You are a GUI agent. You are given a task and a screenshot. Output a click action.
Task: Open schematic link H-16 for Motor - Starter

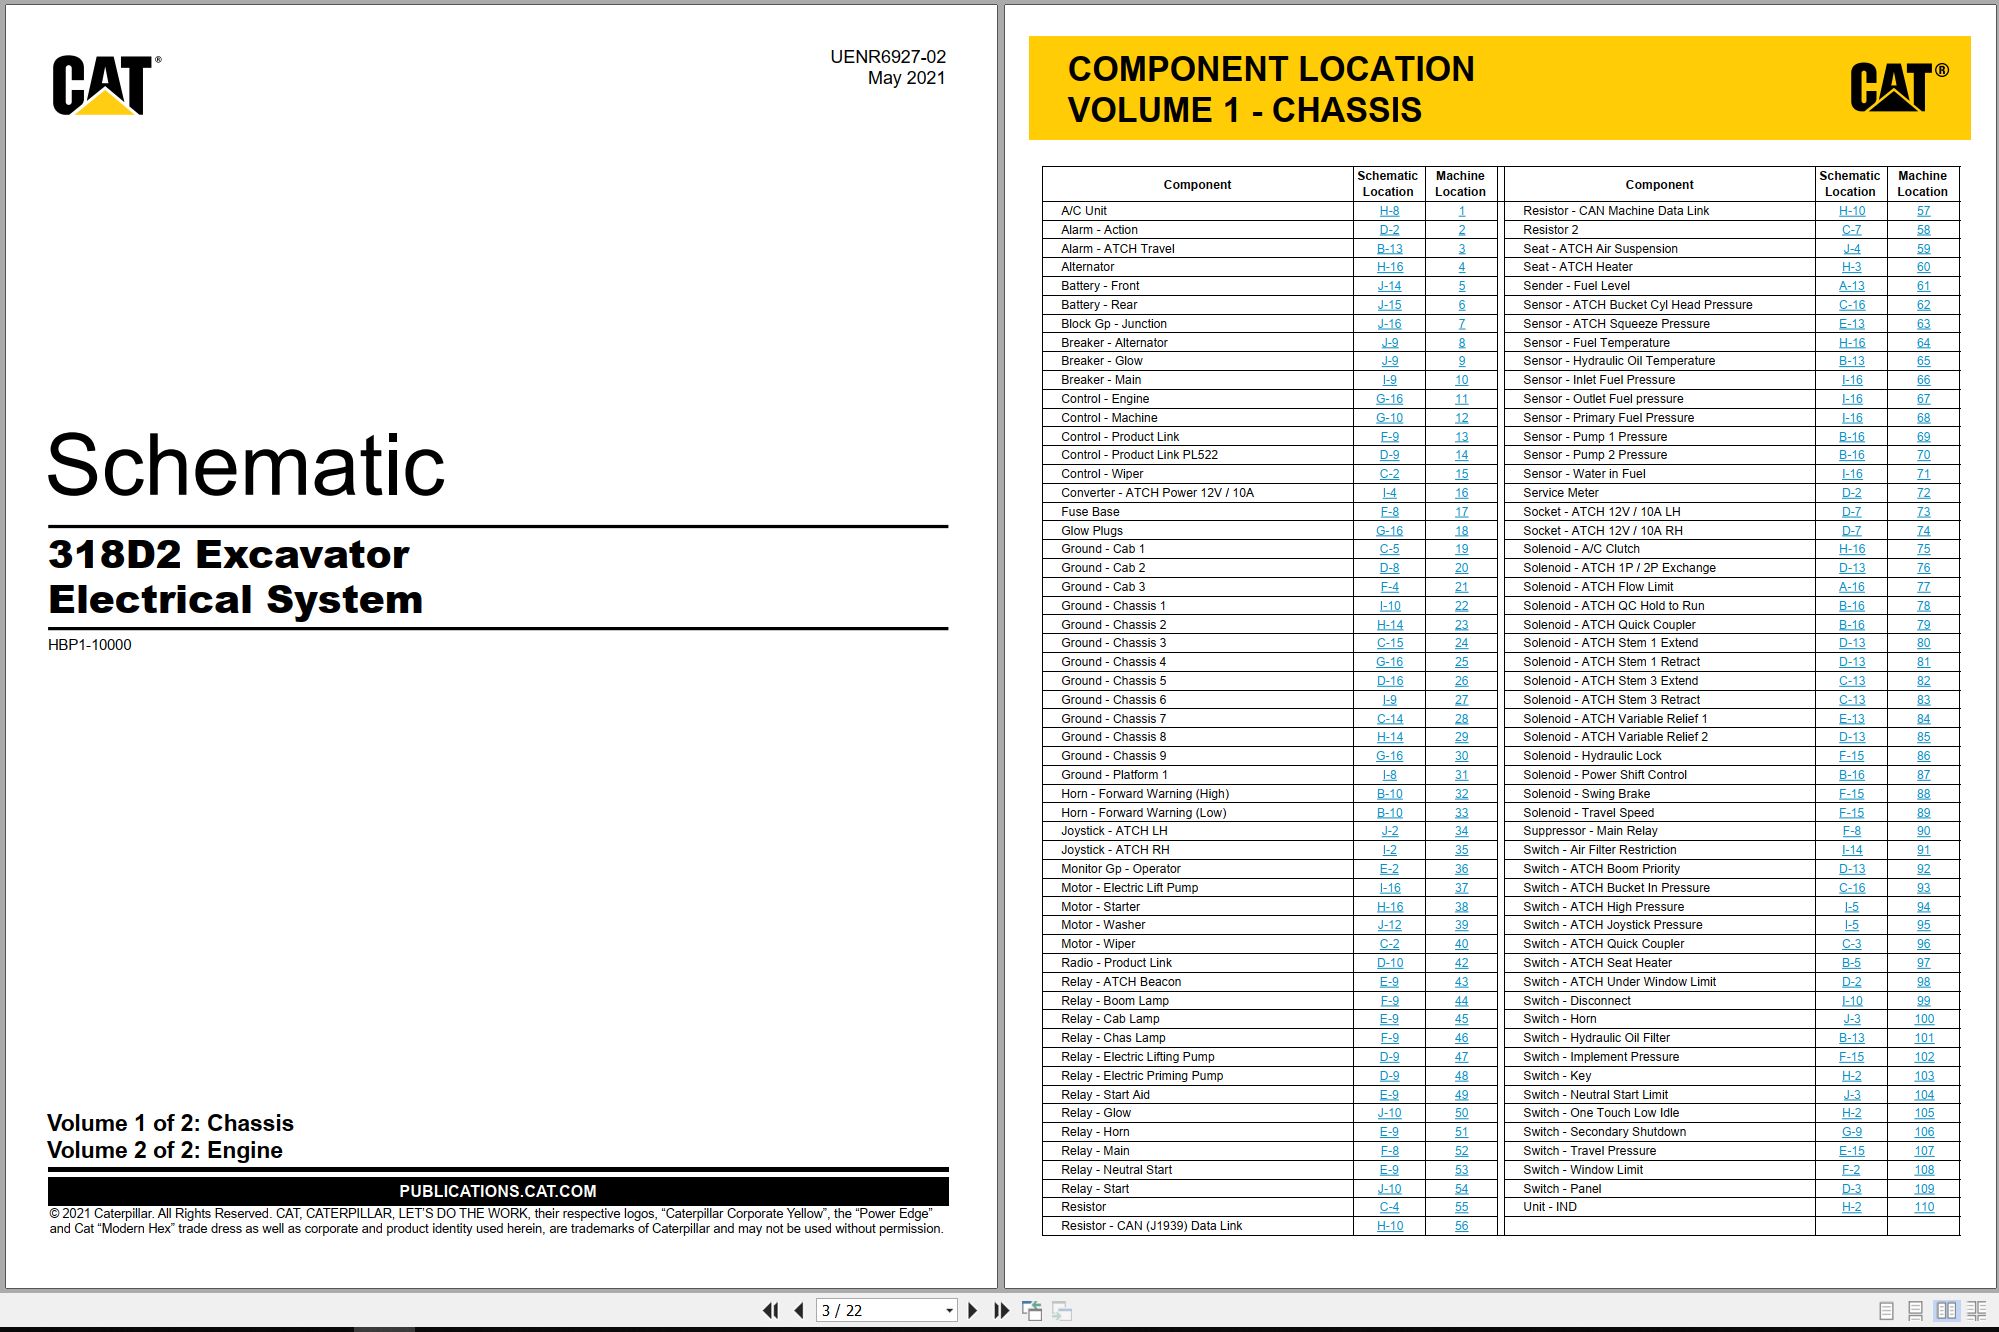coord(1389,907)
